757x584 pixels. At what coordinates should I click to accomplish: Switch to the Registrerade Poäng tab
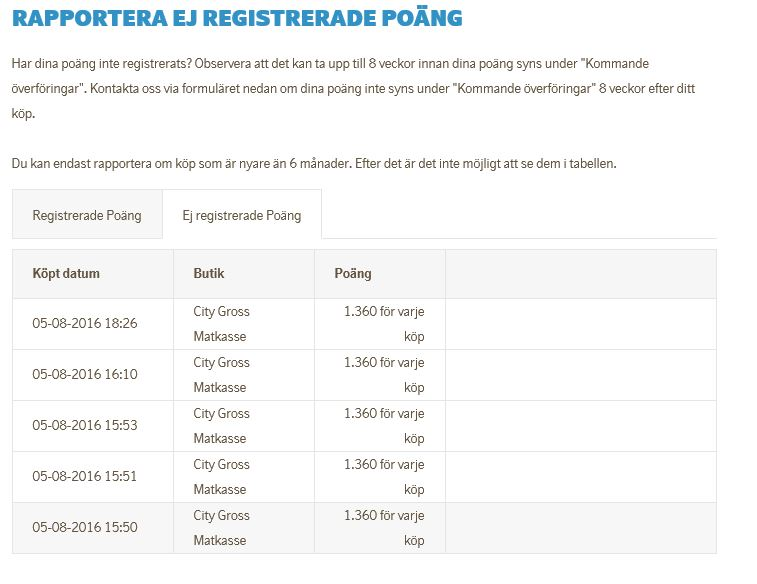(87, 215)
